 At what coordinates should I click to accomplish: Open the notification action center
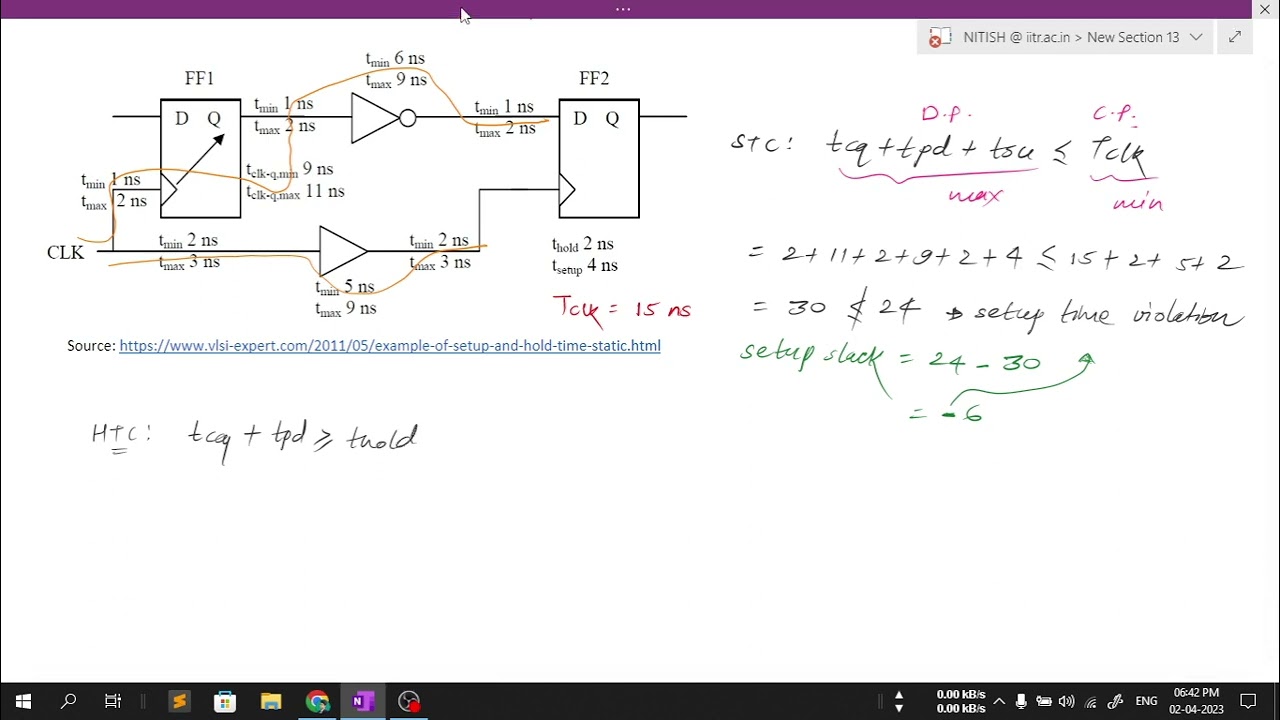[1248, 701]
